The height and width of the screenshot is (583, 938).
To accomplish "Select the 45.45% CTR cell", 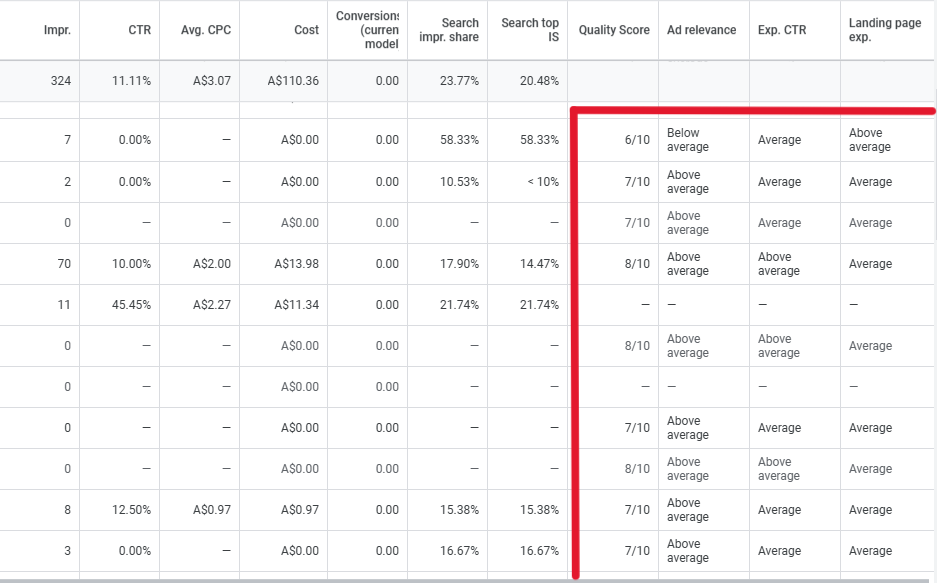I will (131, 305).
